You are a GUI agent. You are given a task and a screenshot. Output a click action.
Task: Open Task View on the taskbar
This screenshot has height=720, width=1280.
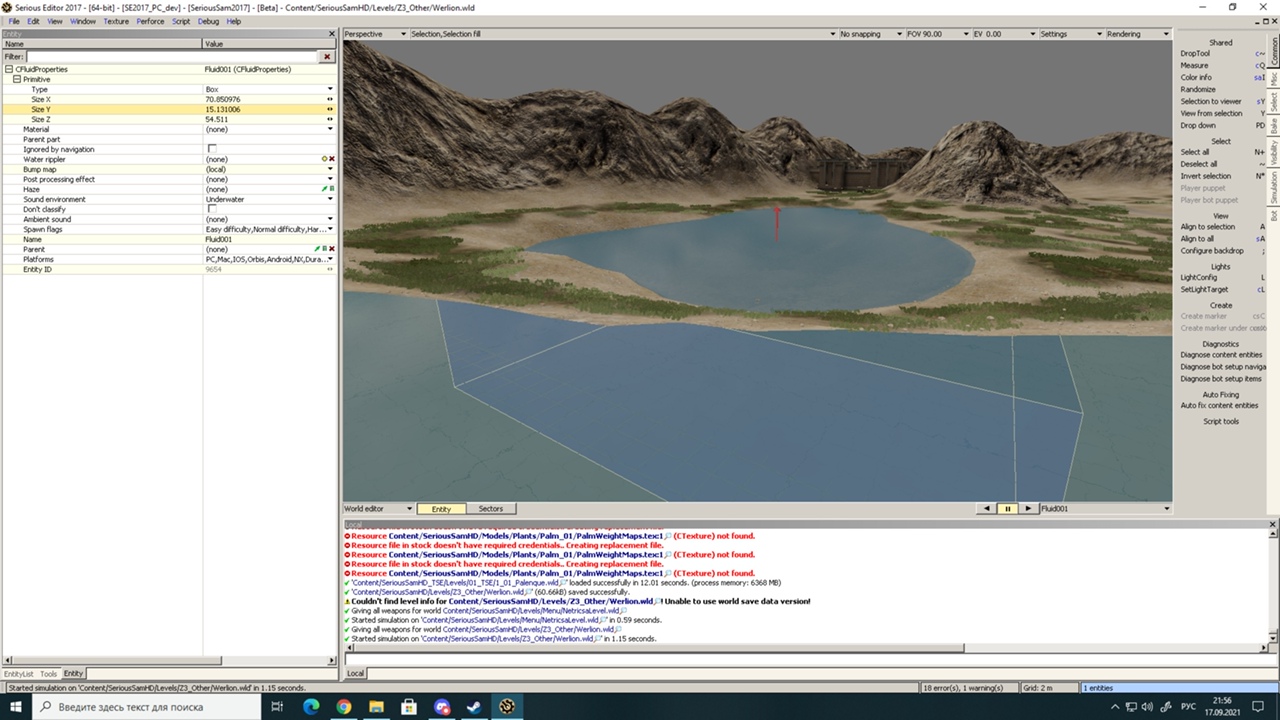pyautogui.click(x=277, y=707)
